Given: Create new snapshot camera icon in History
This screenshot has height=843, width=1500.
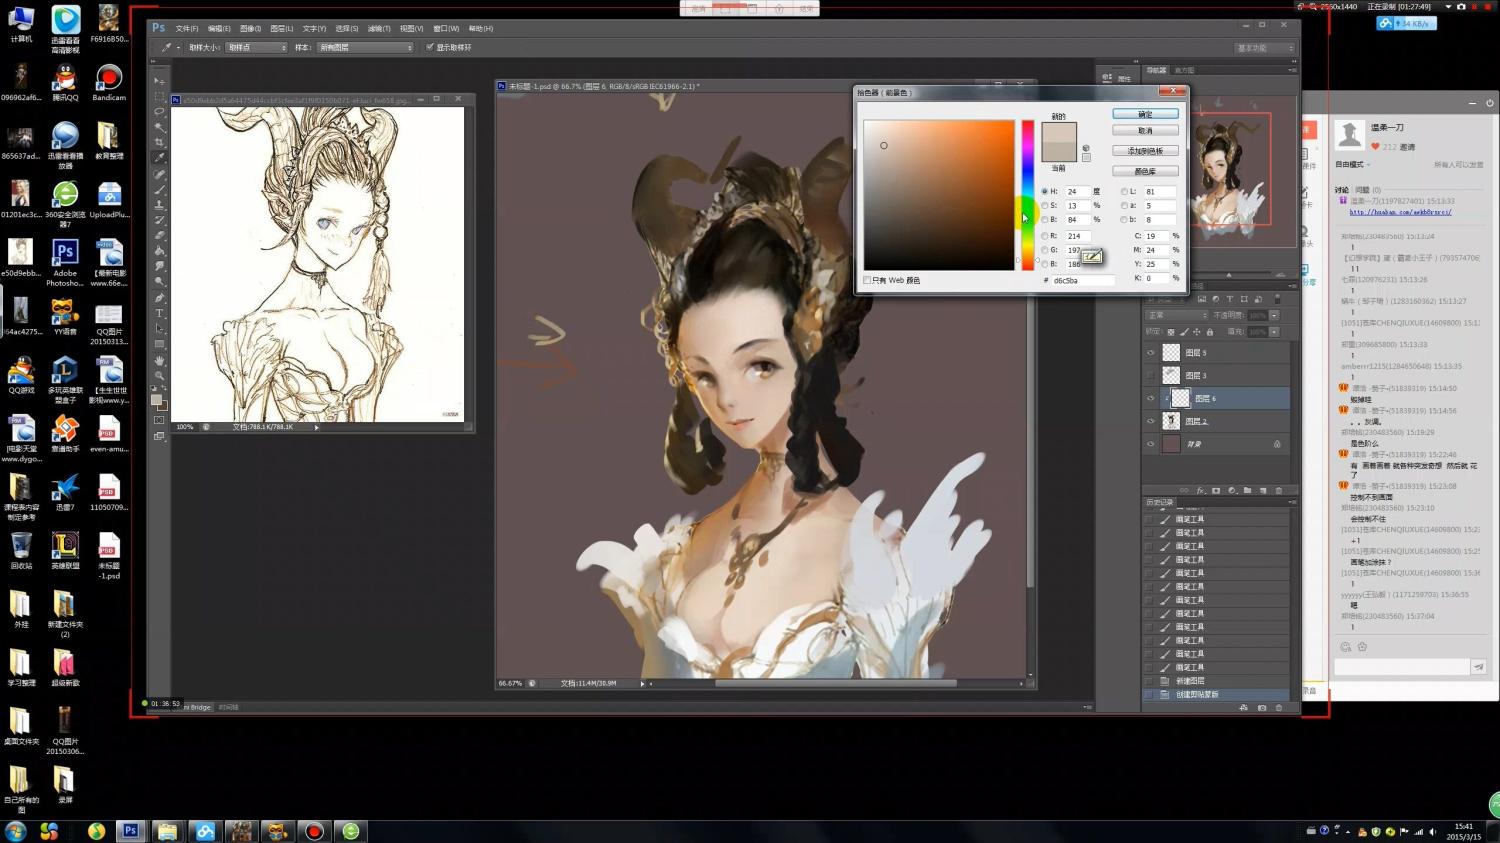Looking at the screenshot, I should 1262,707.
